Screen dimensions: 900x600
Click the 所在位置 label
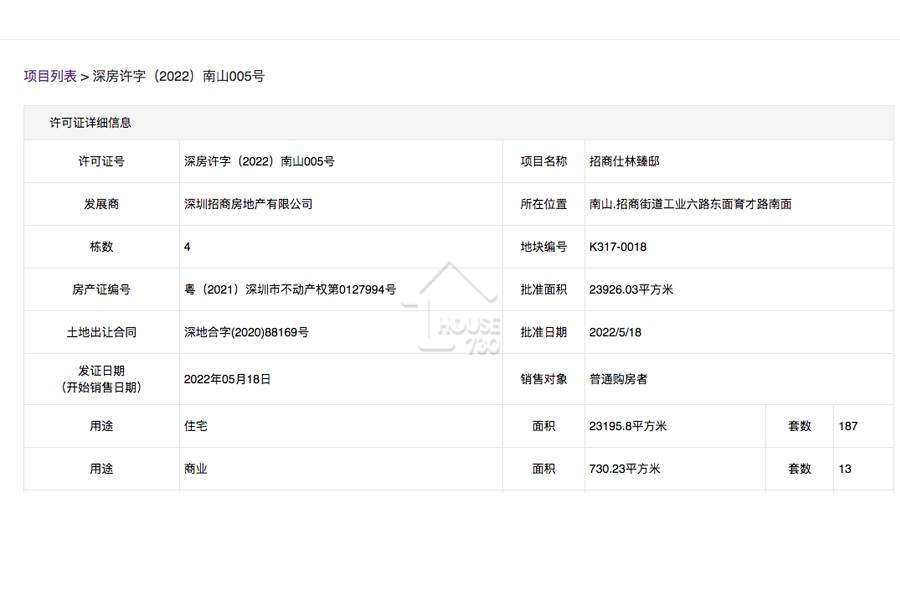(544, 204)
